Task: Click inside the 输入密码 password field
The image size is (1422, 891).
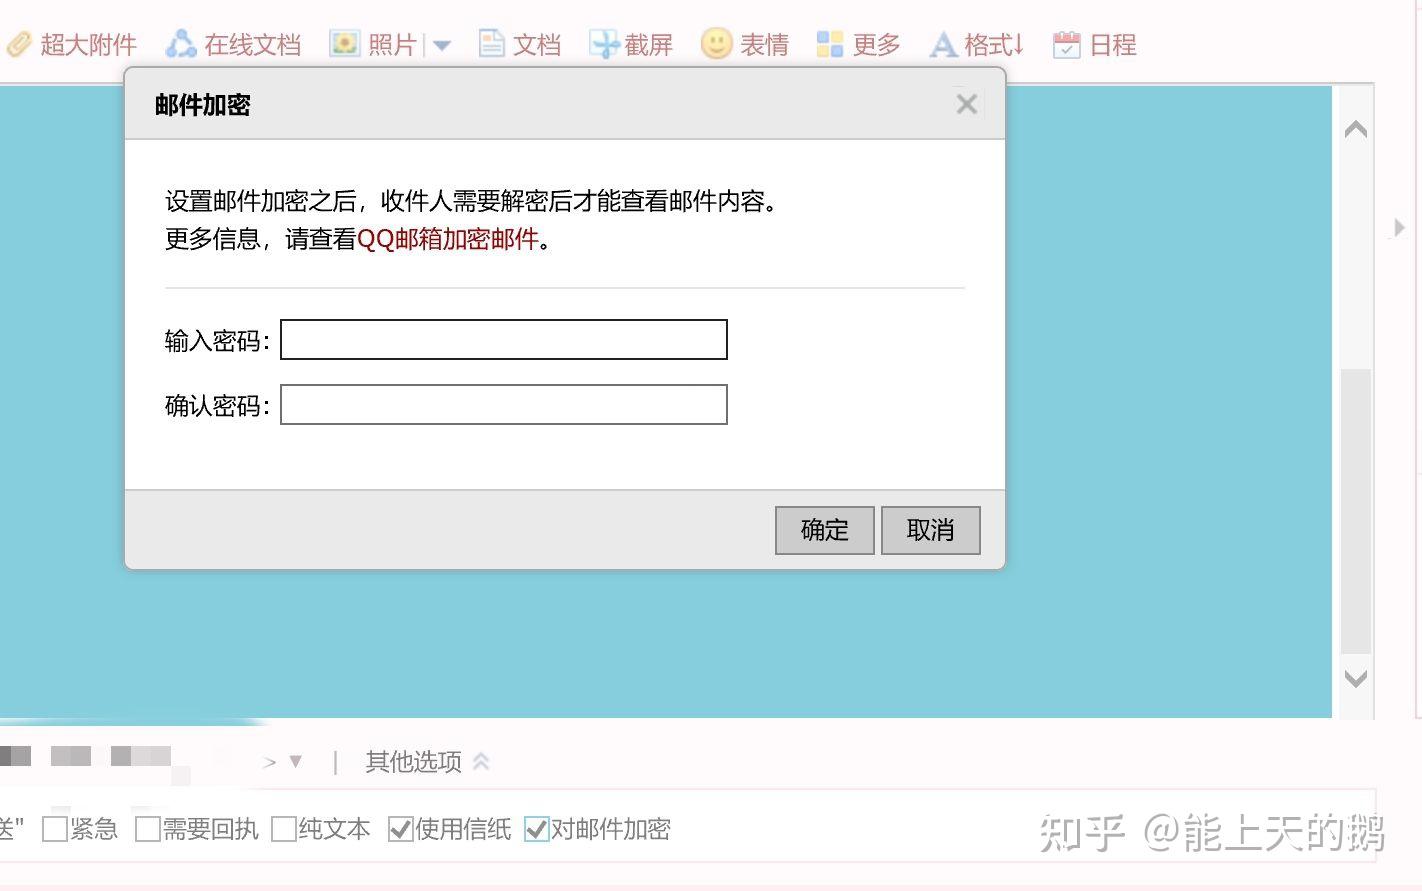Action: 503,340
